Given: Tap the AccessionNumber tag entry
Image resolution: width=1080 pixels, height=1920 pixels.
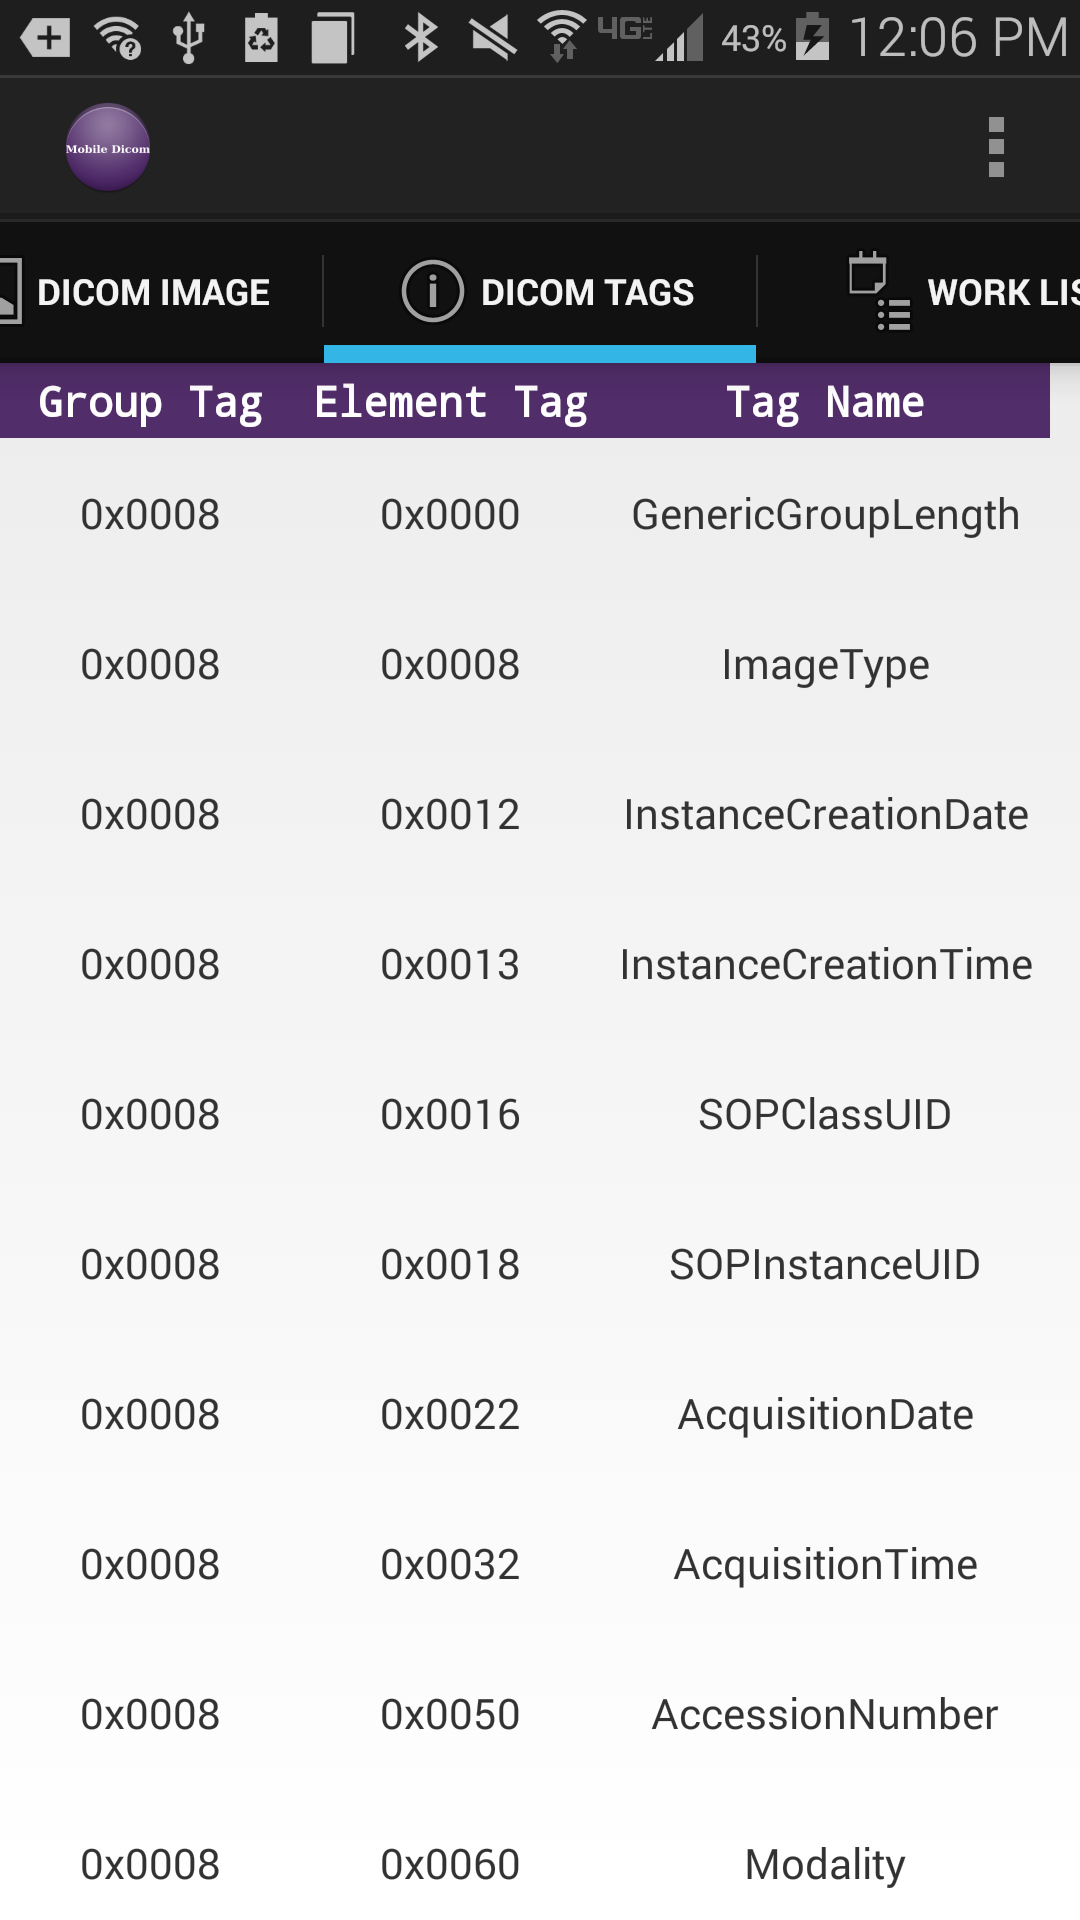Looking at the screenshot, I should pyautogui.click(x=825, y=1715).
